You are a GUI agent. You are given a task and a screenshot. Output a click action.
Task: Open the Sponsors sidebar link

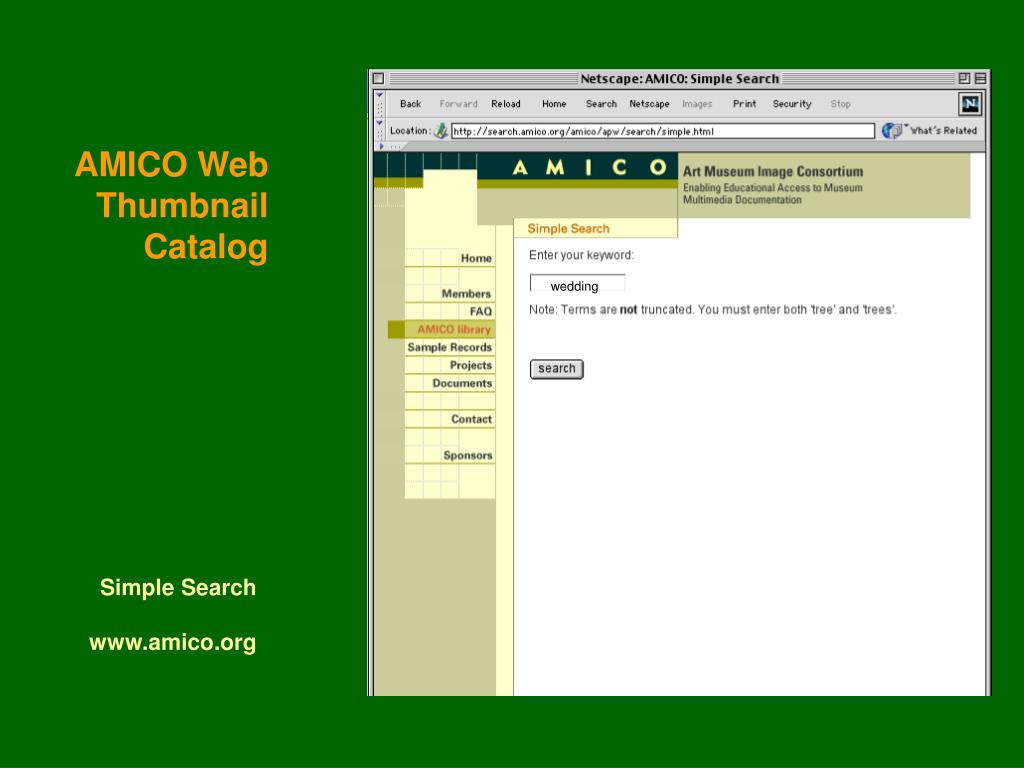pos(468,455)
